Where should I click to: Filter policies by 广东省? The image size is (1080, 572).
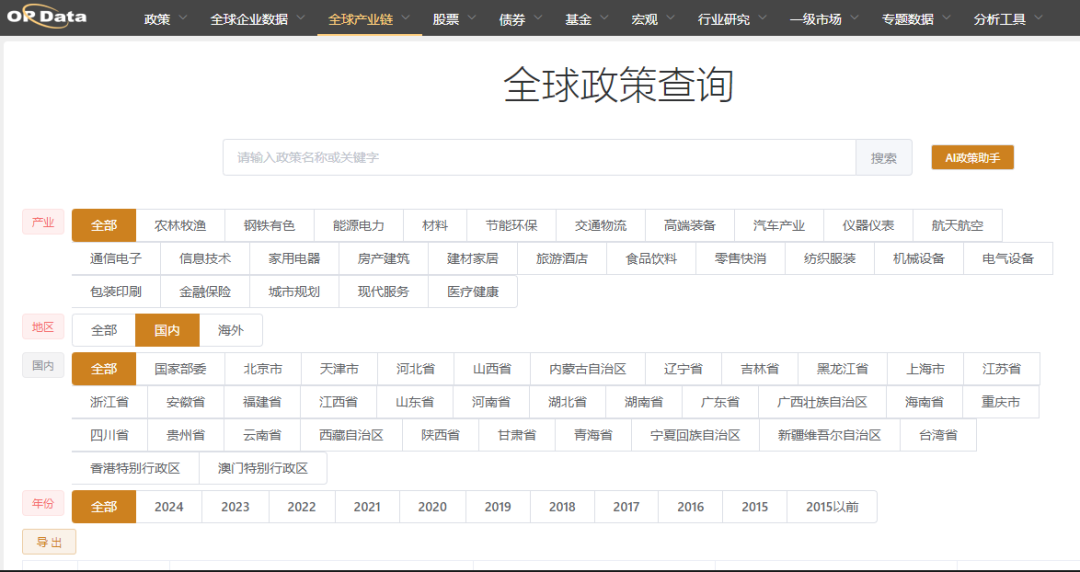pos(720,402)
